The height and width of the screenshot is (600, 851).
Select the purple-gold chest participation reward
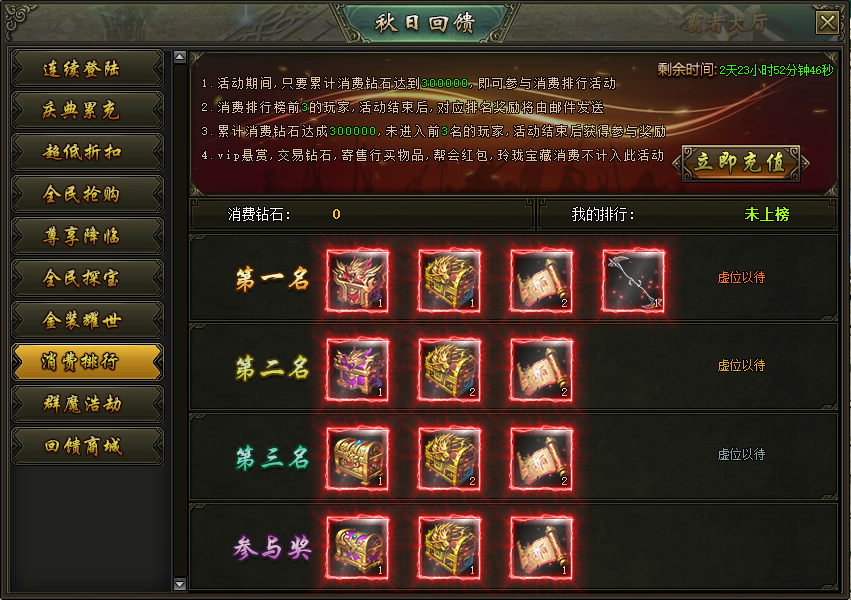[x=357, y=548]
